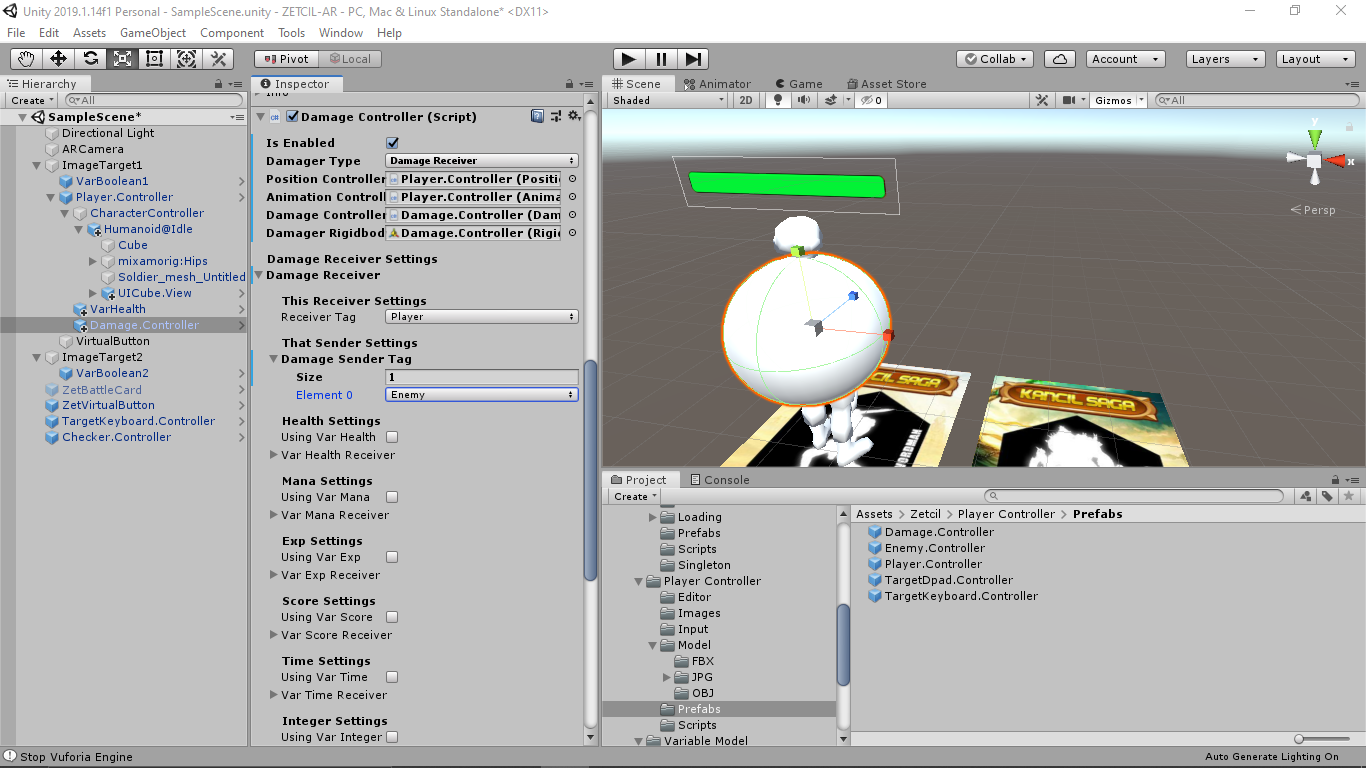Image resolution: width=1366 pixels, height=768 pixels.
Task: Open the Damager Type dropdown
Action: pos(480,160)
